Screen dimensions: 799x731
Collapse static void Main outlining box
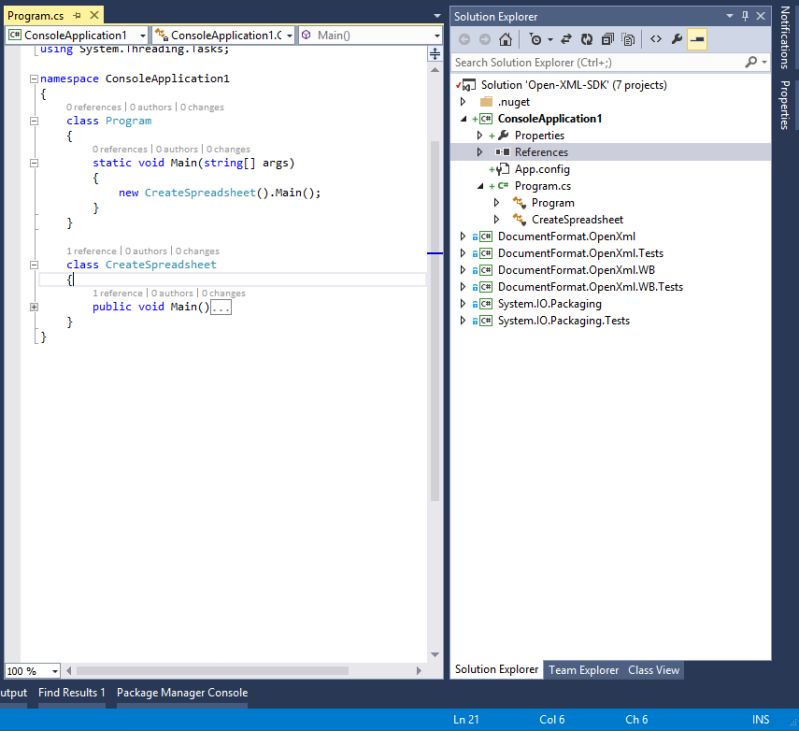click(34, 164)
